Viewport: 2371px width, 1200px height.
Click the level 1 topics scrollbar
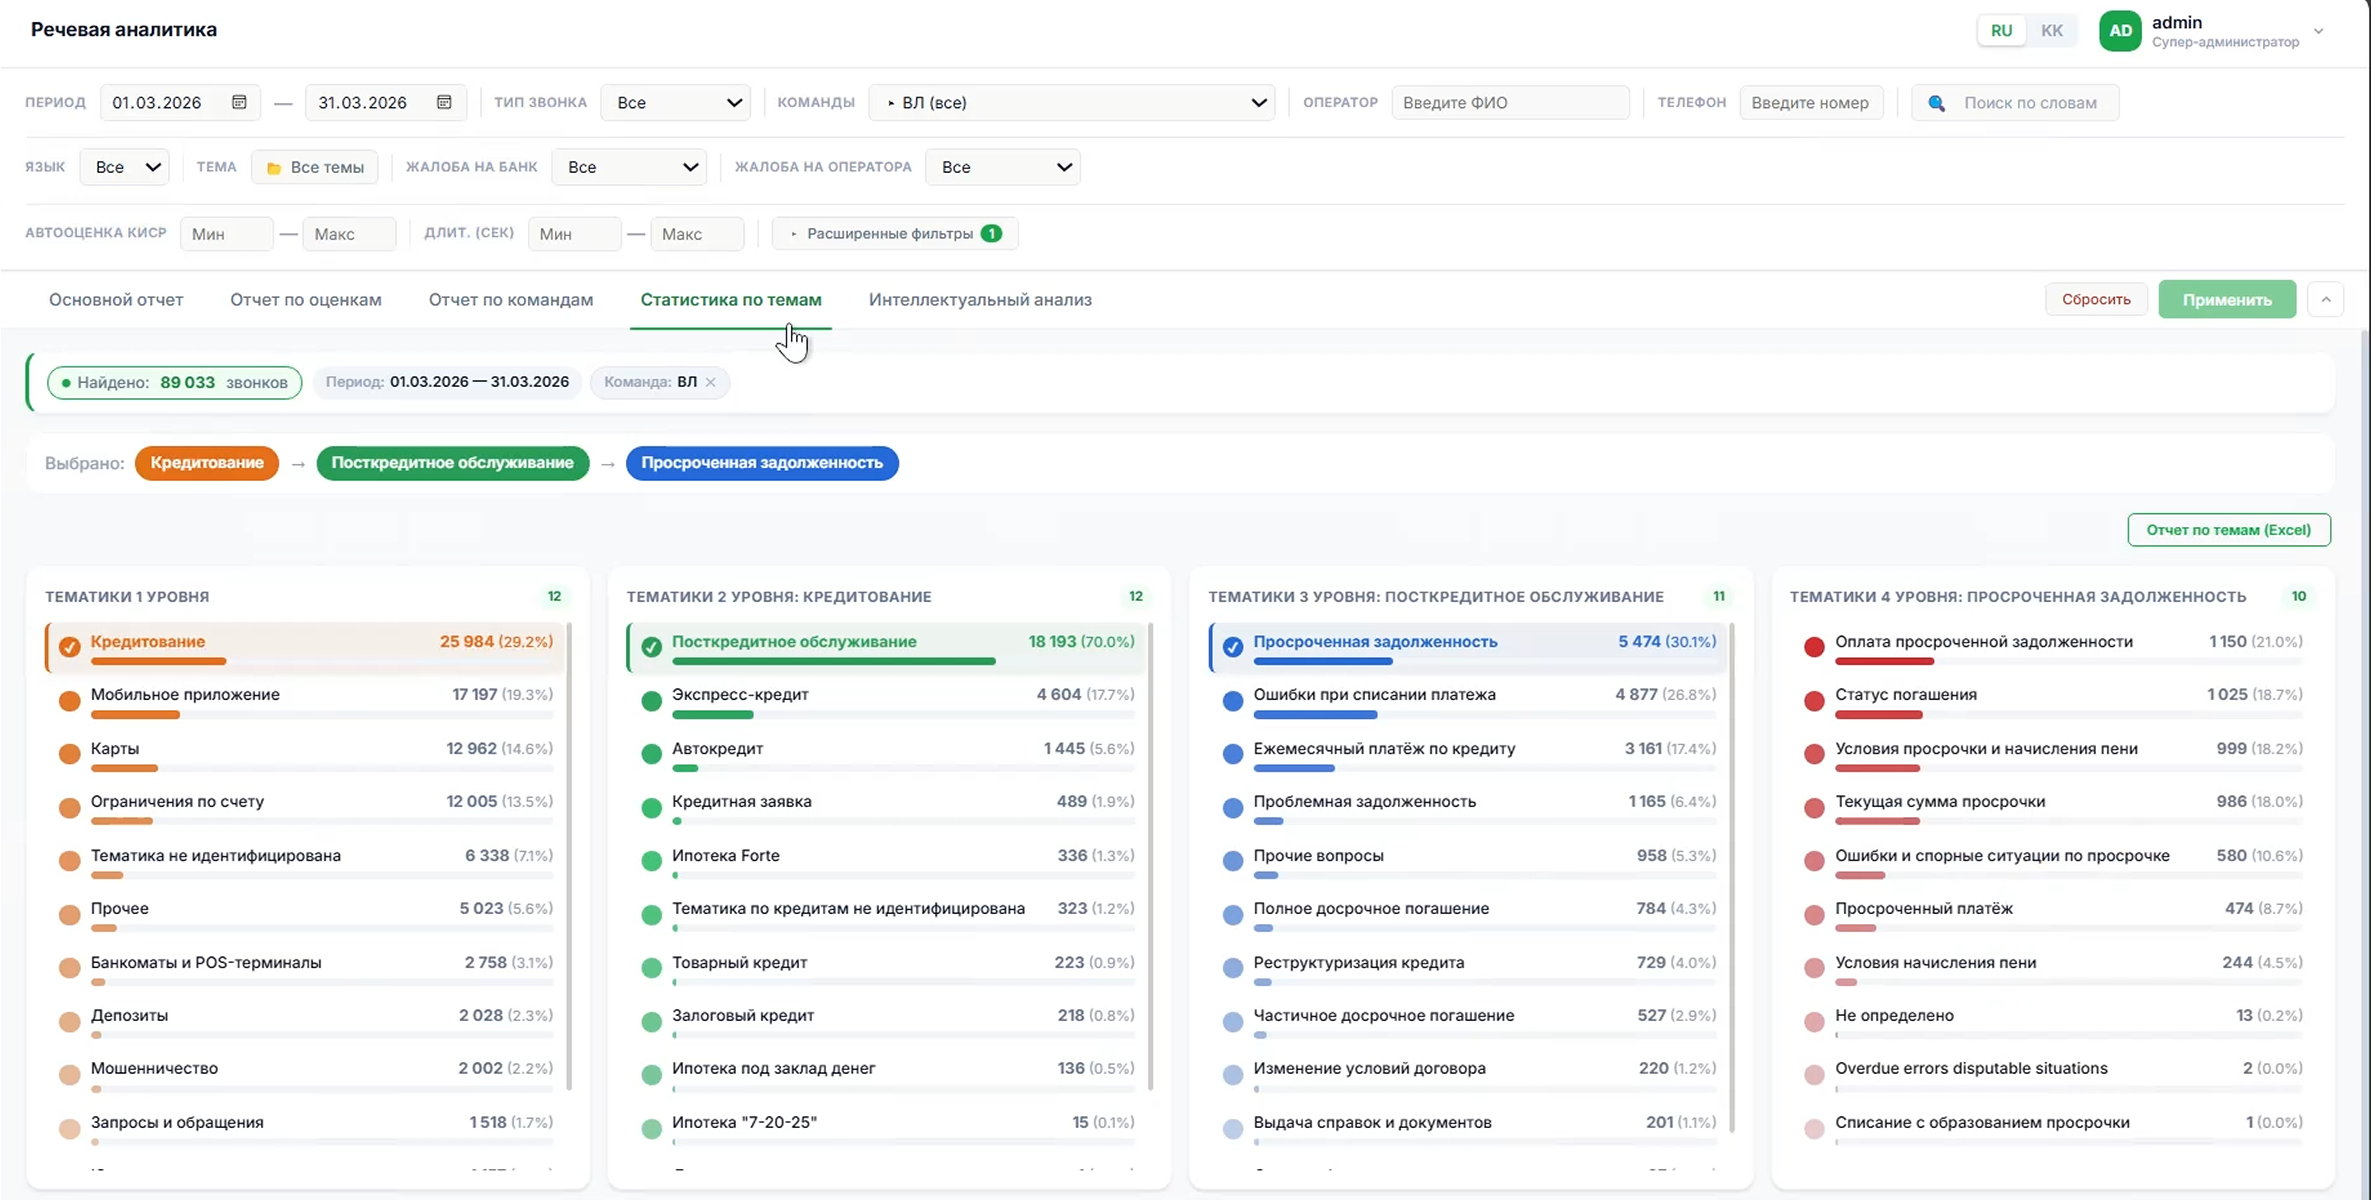(x=569, y=856)
